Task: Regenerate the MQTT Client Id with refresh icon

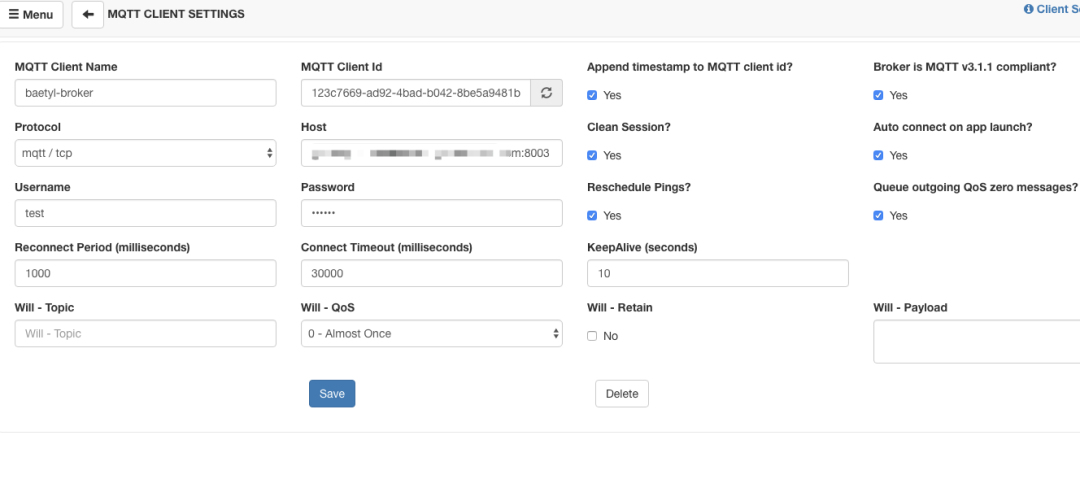Action: [x=546, y=93]
